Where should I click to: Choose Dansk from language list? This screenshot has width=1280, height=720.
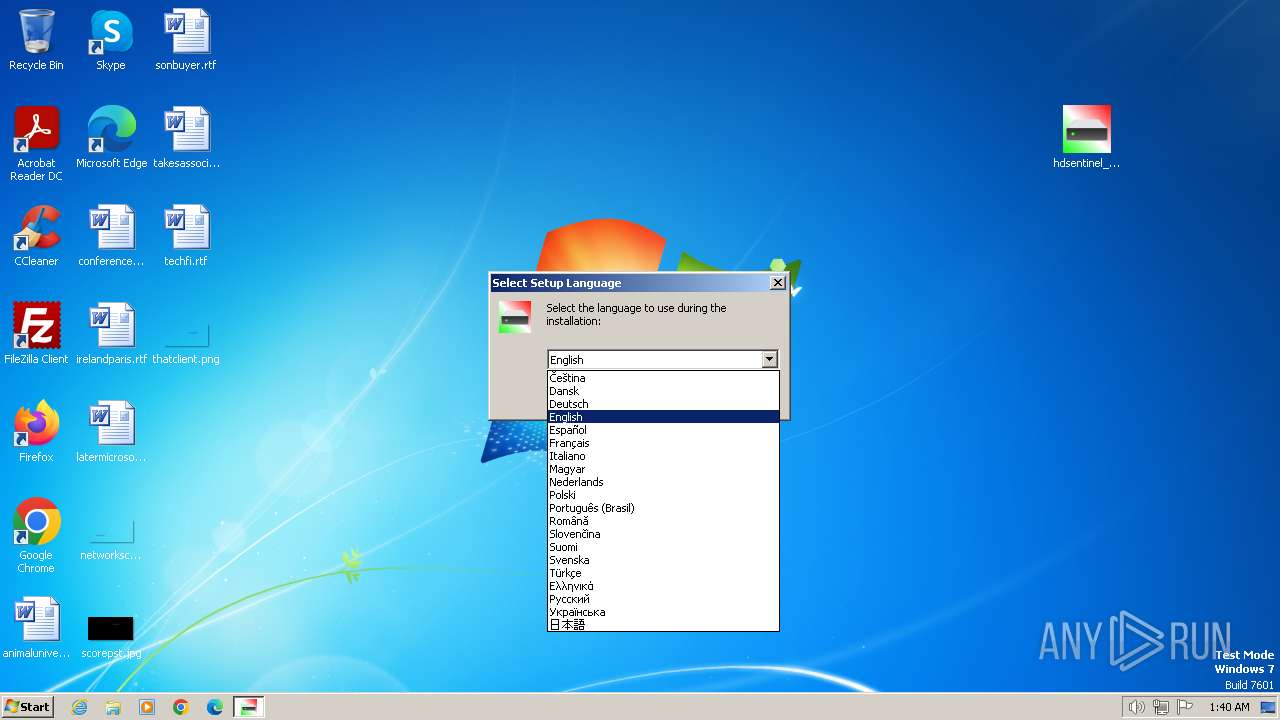663,391
